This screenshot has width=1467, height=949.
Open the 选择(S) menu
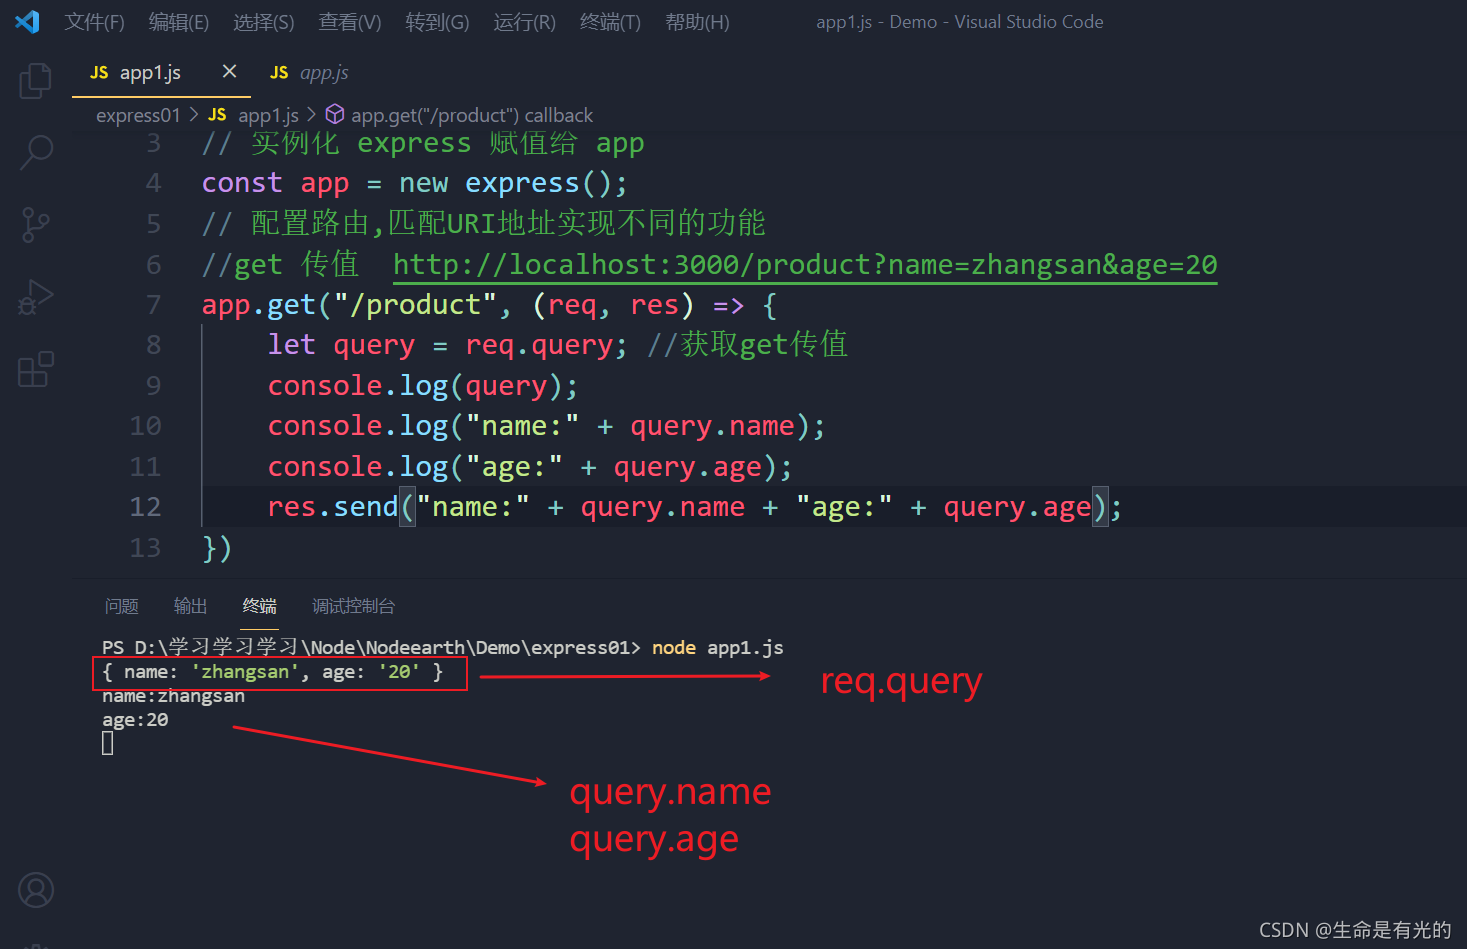[x=263, y=22]
